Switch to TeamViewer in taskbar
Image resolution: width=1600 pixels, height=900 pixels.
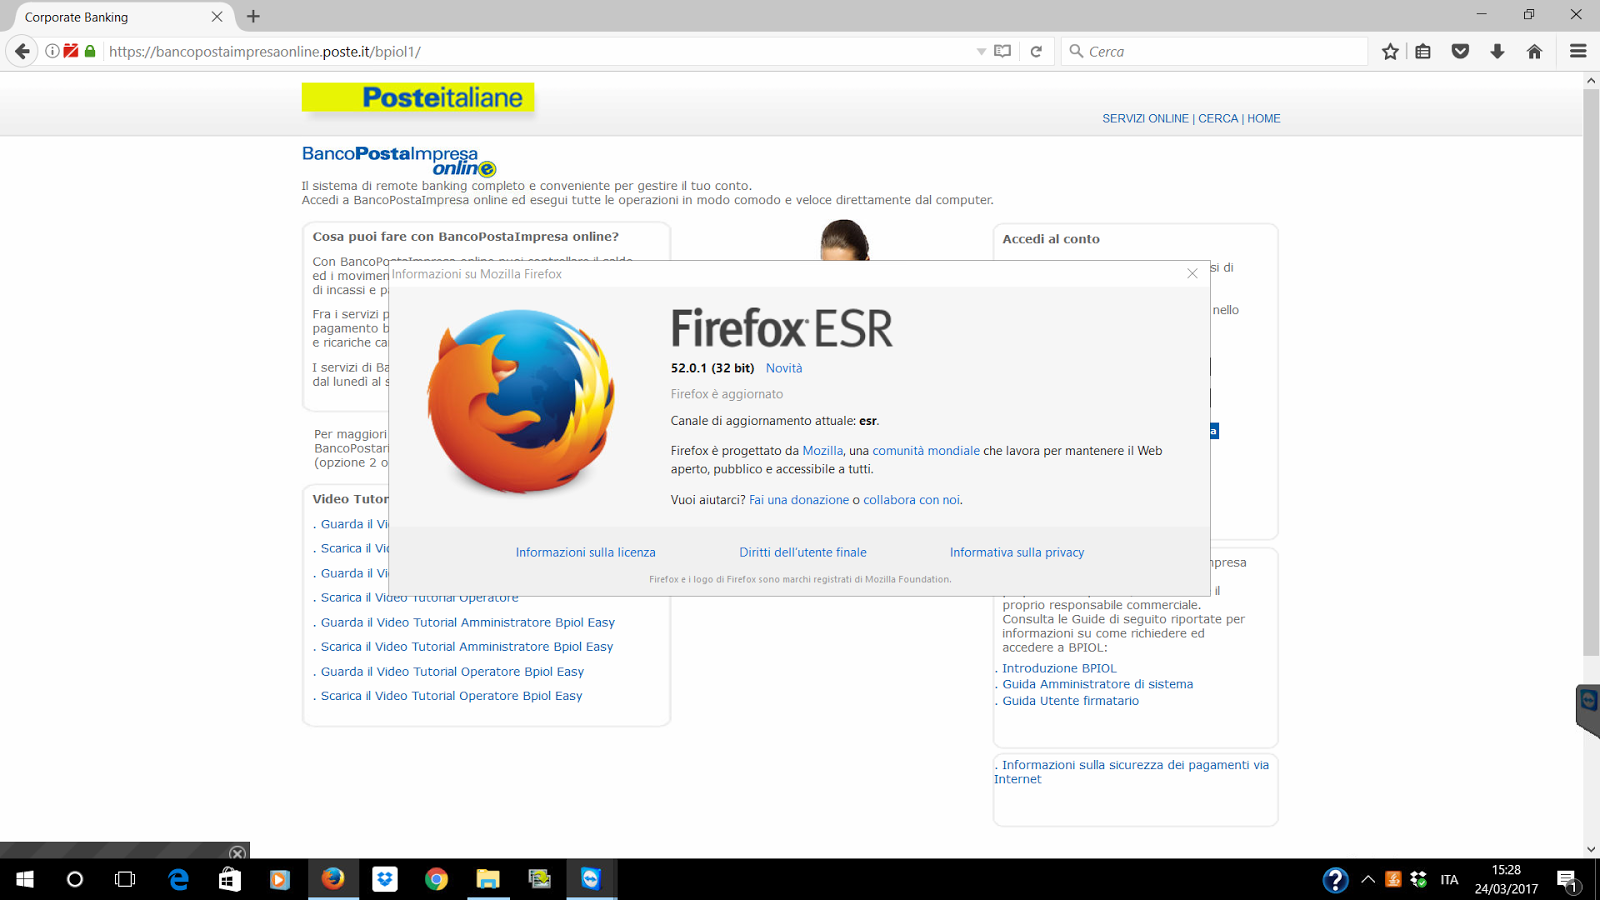591,879
